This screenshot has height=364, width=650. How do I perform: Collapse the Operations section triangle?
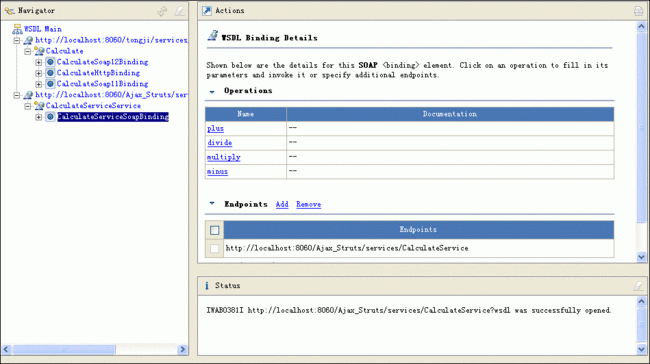click(x=212, y=92)
